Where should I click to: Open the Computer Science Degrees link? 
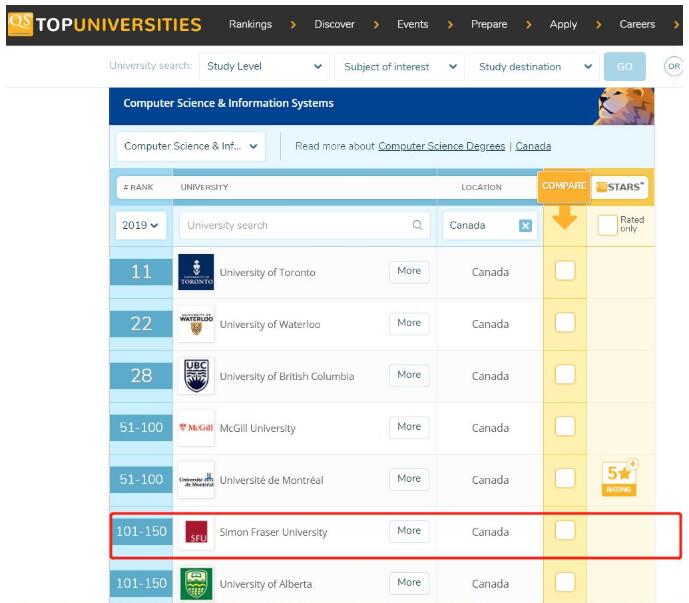click(x=441, y=146)
